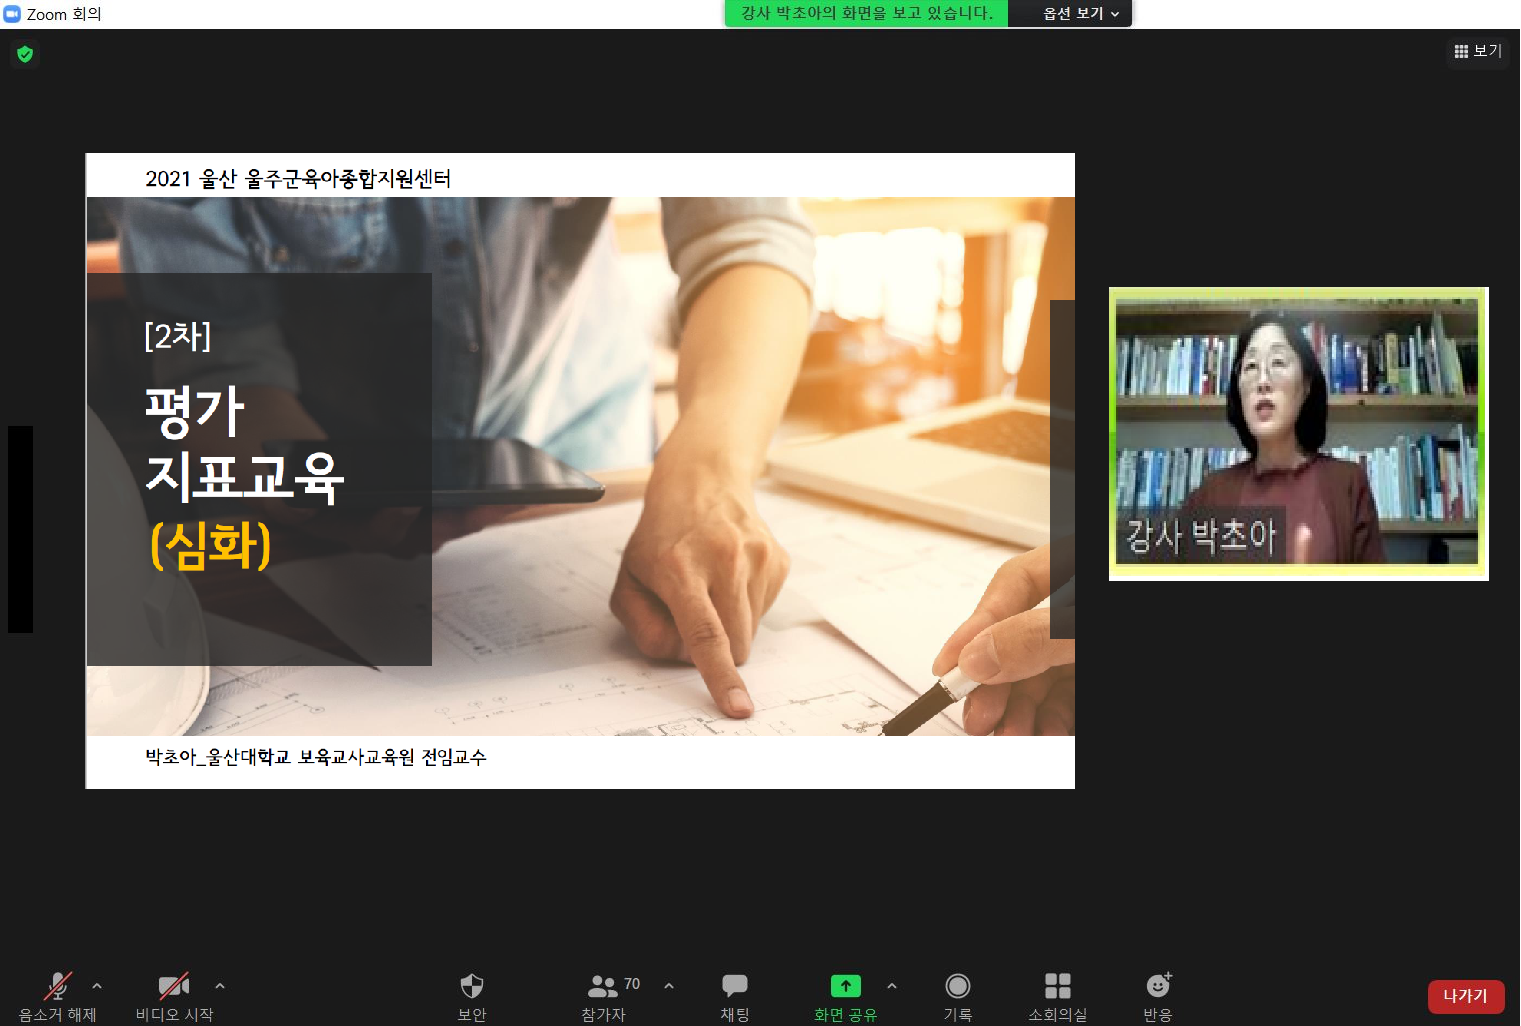Screen dimensions: 1521x1026
Task: Expand participants options chevron
Action: coord(669,986)
